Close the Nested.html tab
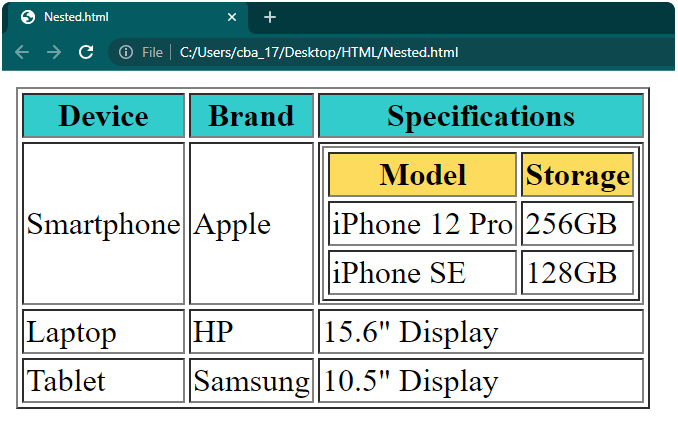 pyautogui.click(x=232, y=17)
